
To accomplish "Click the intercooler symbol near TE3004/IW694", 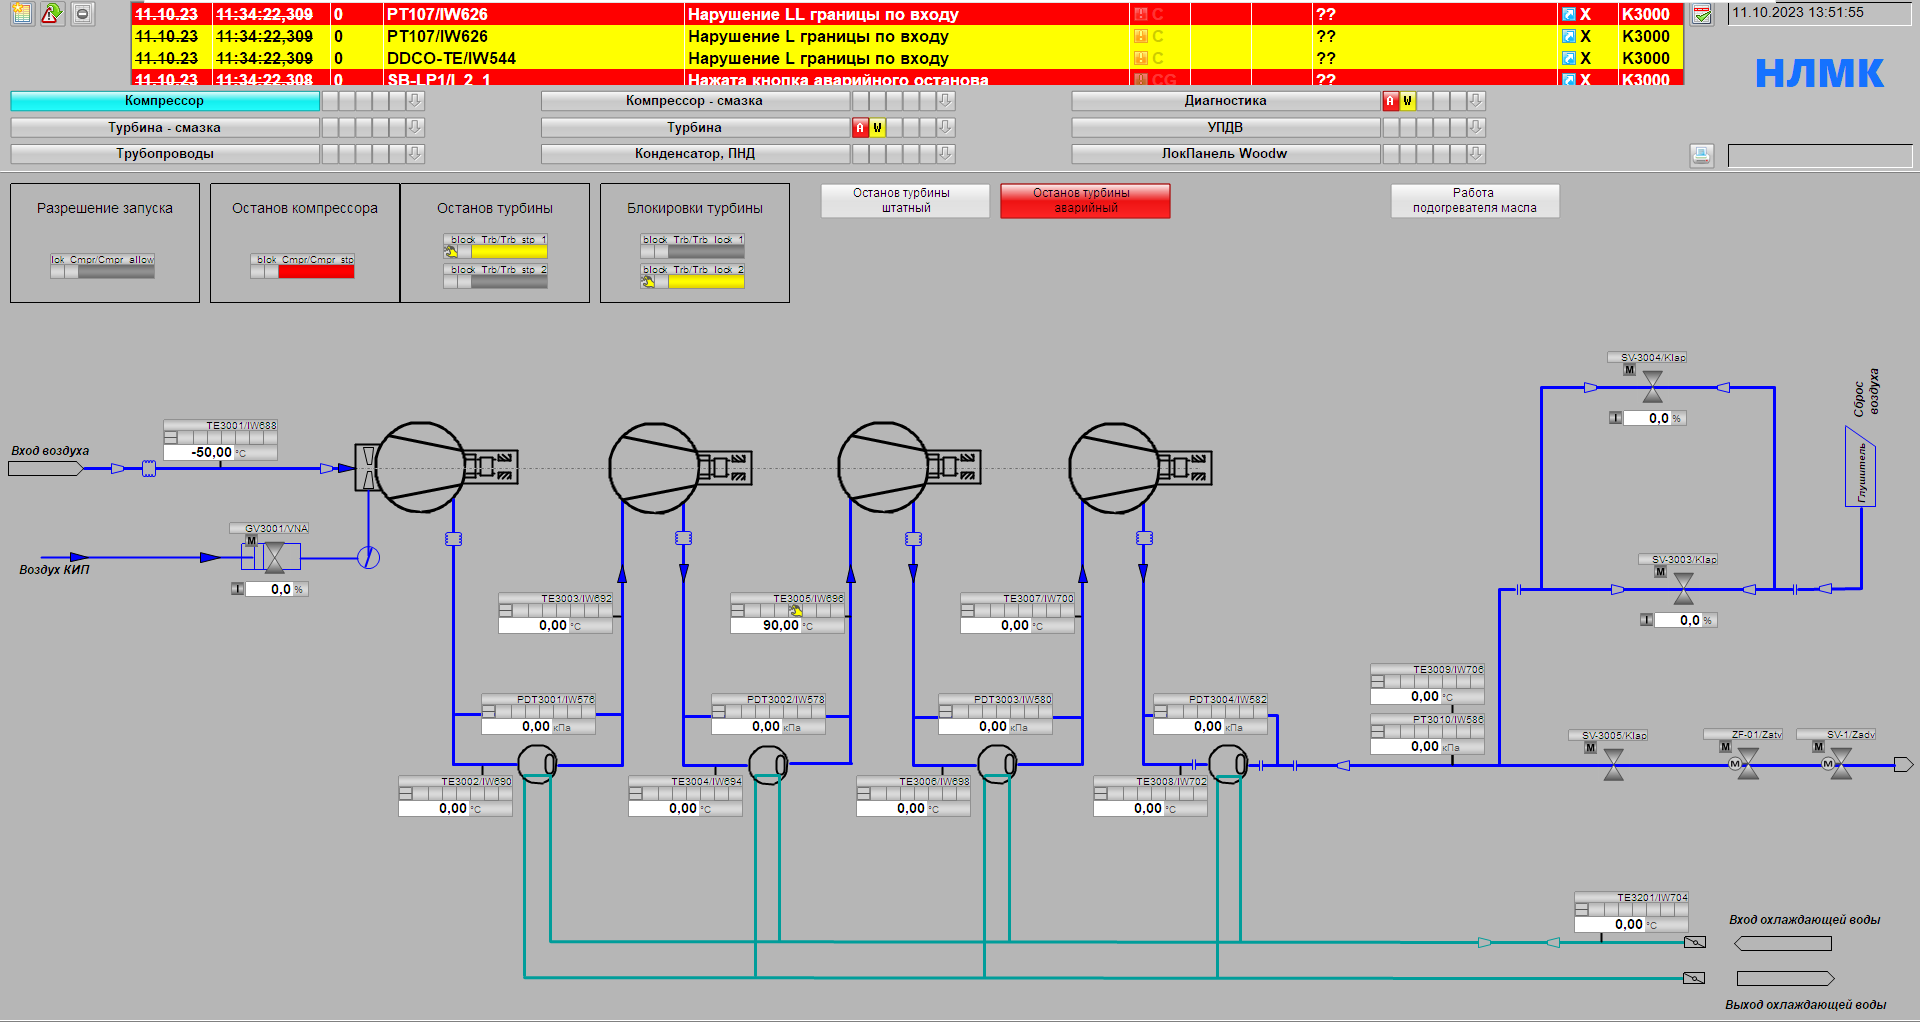I will pos(768,766).
